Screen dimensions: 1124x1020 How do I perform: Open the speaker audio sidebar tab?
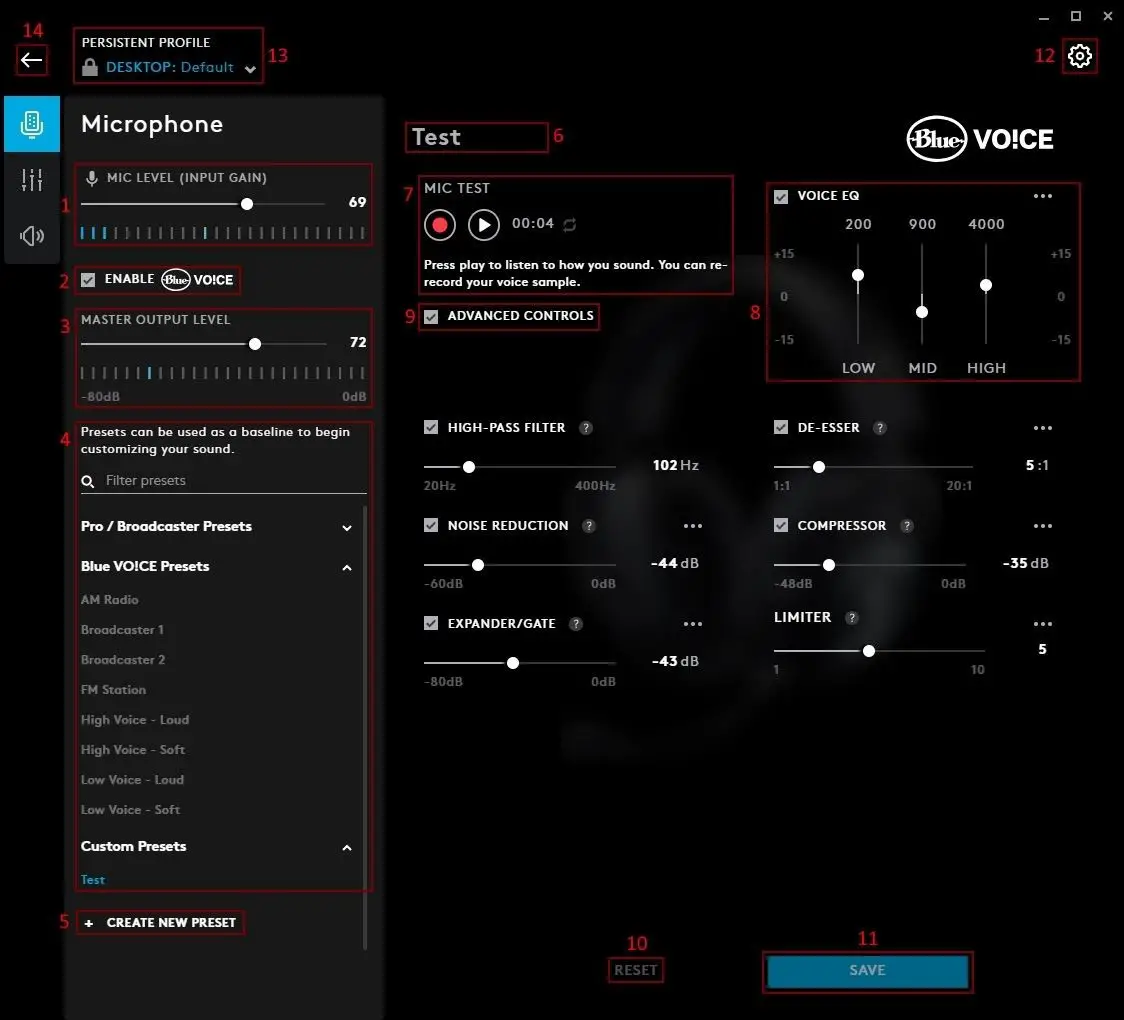click(x=32, y=235)
